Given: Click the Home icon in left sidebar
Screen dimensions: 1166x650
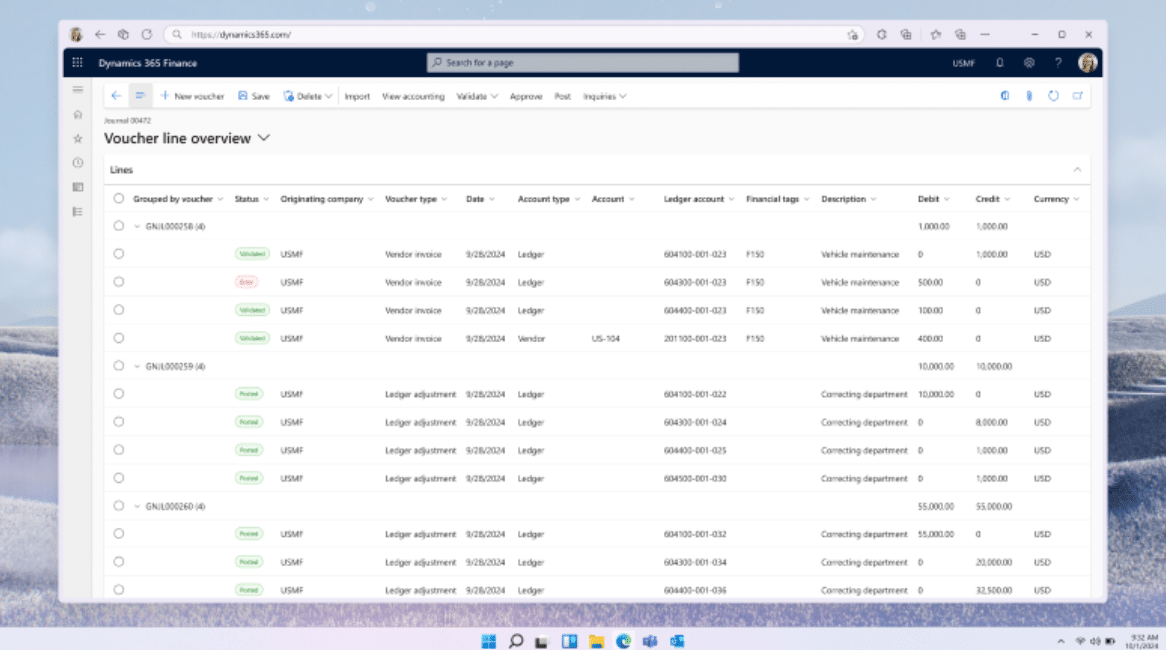Looking at the screenshot, I should pyautogui.click(x=78, y=114).
